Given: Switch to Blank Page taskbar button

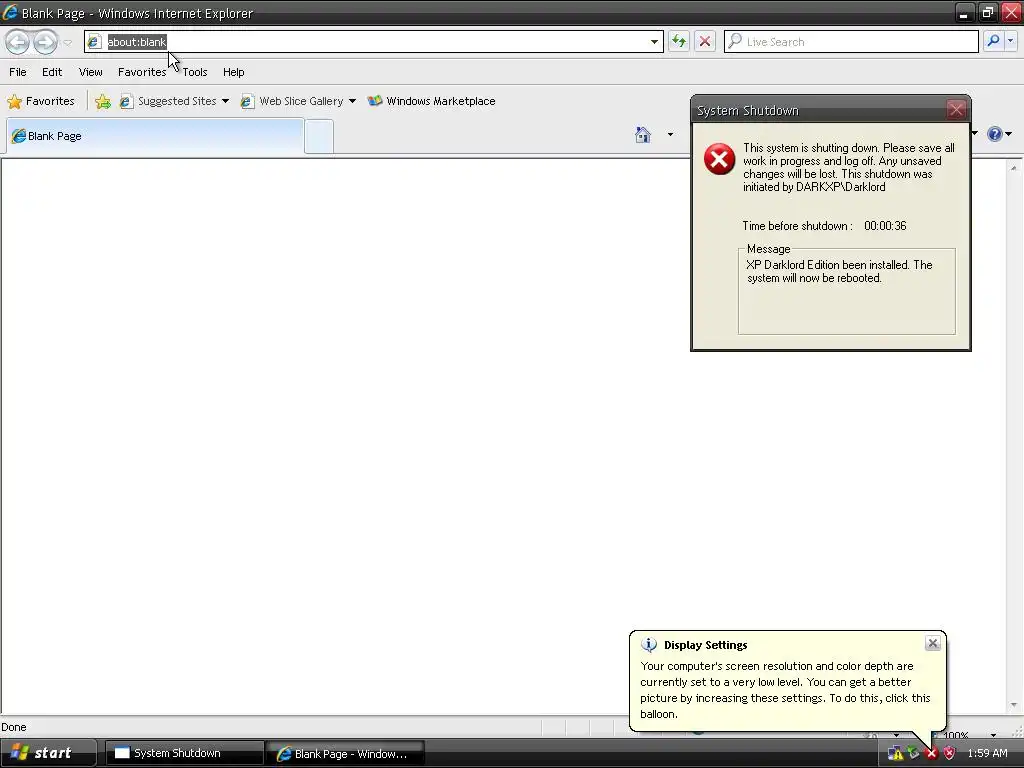Looking at the screenshot, I should coord(346,754).
